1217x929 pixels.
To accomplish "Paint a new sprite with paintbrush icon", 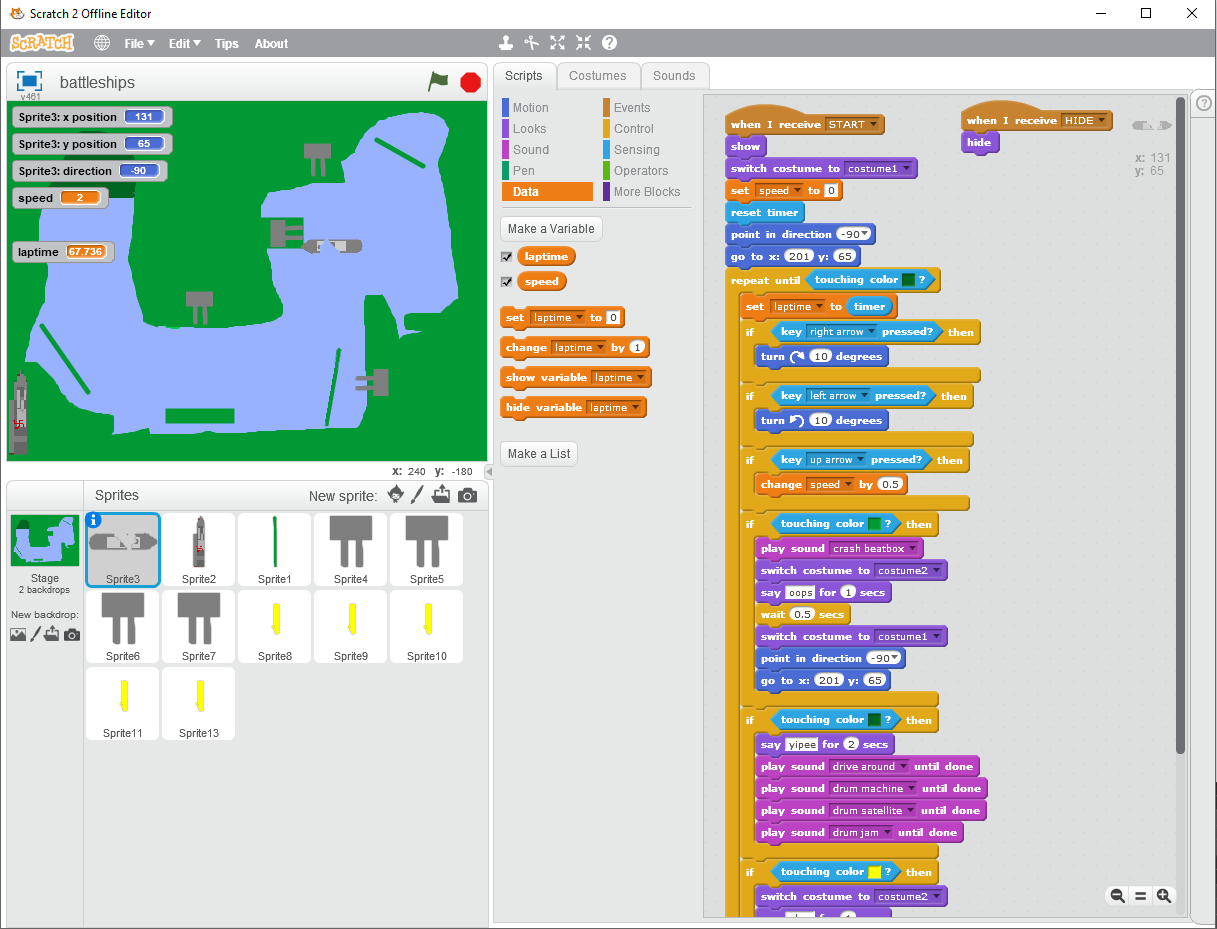I will 418,495.
